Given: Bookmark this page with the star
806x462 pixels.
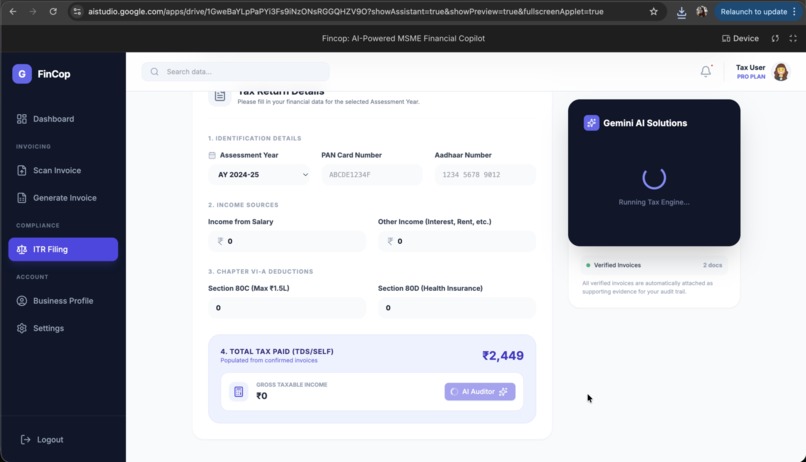Looking at the screenshot, I should tap(653, 11).
